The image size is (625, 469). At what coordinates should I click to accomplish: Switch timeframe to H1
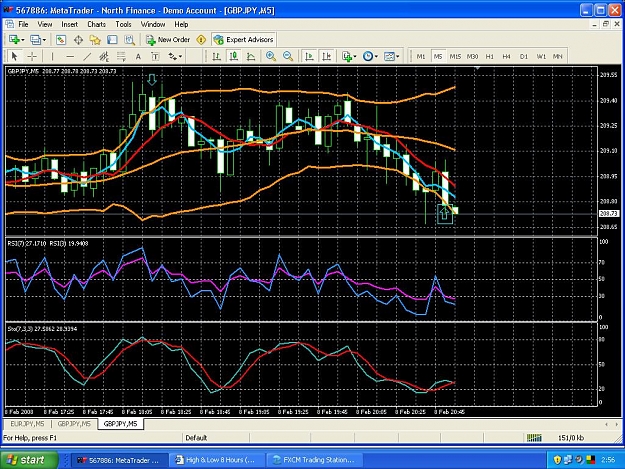coord(489,57)
